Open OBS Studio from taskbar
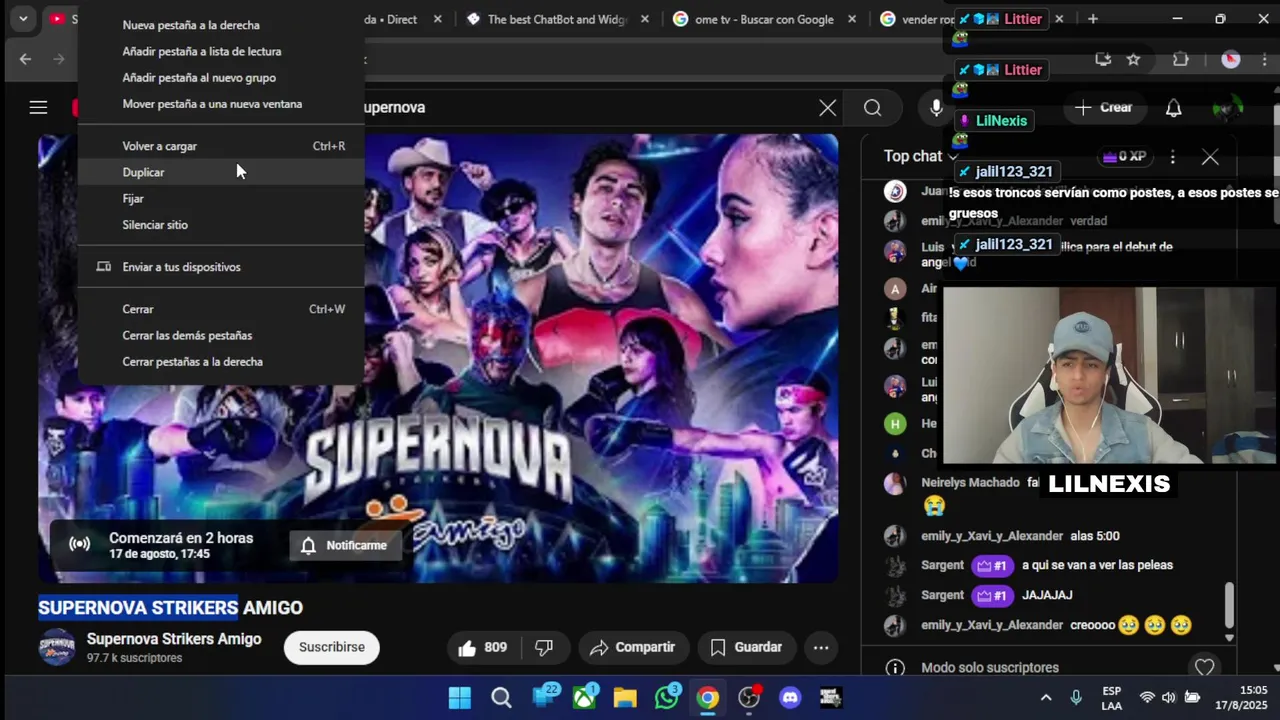Image resolution: width=1280 pixels, height=720 pixels. point(749,698)
